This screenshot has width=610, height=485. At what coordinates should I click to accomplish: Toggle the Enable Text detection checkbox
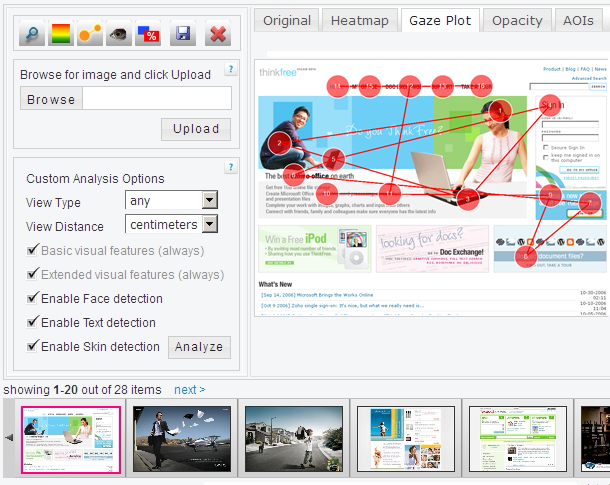[x=33, y=322]
